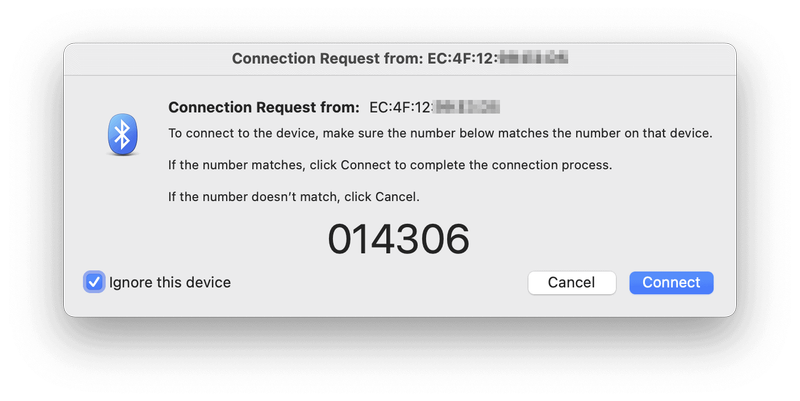This screenshot has height=401, width=800.
Task: Click the leading zero of the pairing number
Action: point(340,239)
